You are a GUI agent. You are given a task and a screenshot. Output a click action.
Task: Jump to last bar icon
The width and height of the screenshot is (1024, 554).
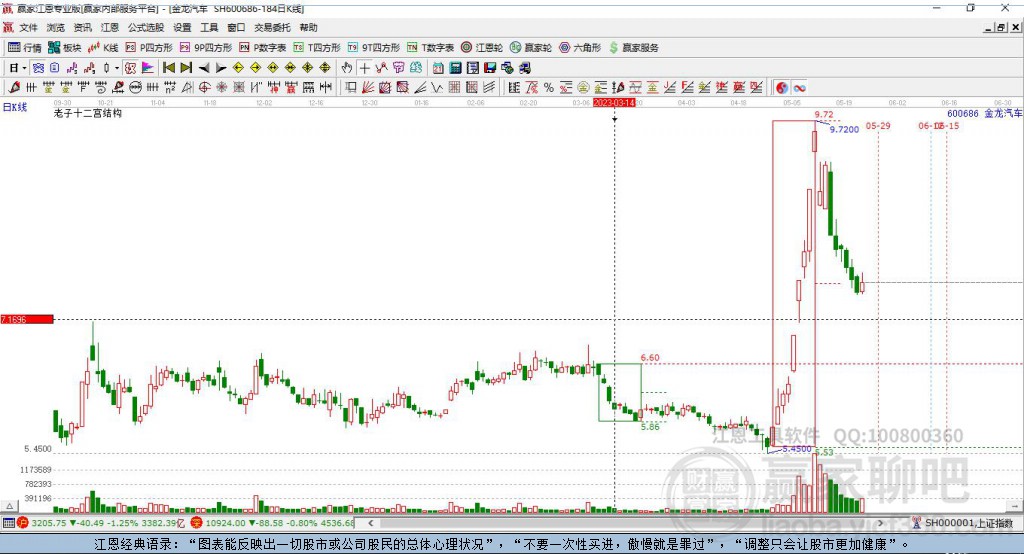coord(186,68)
